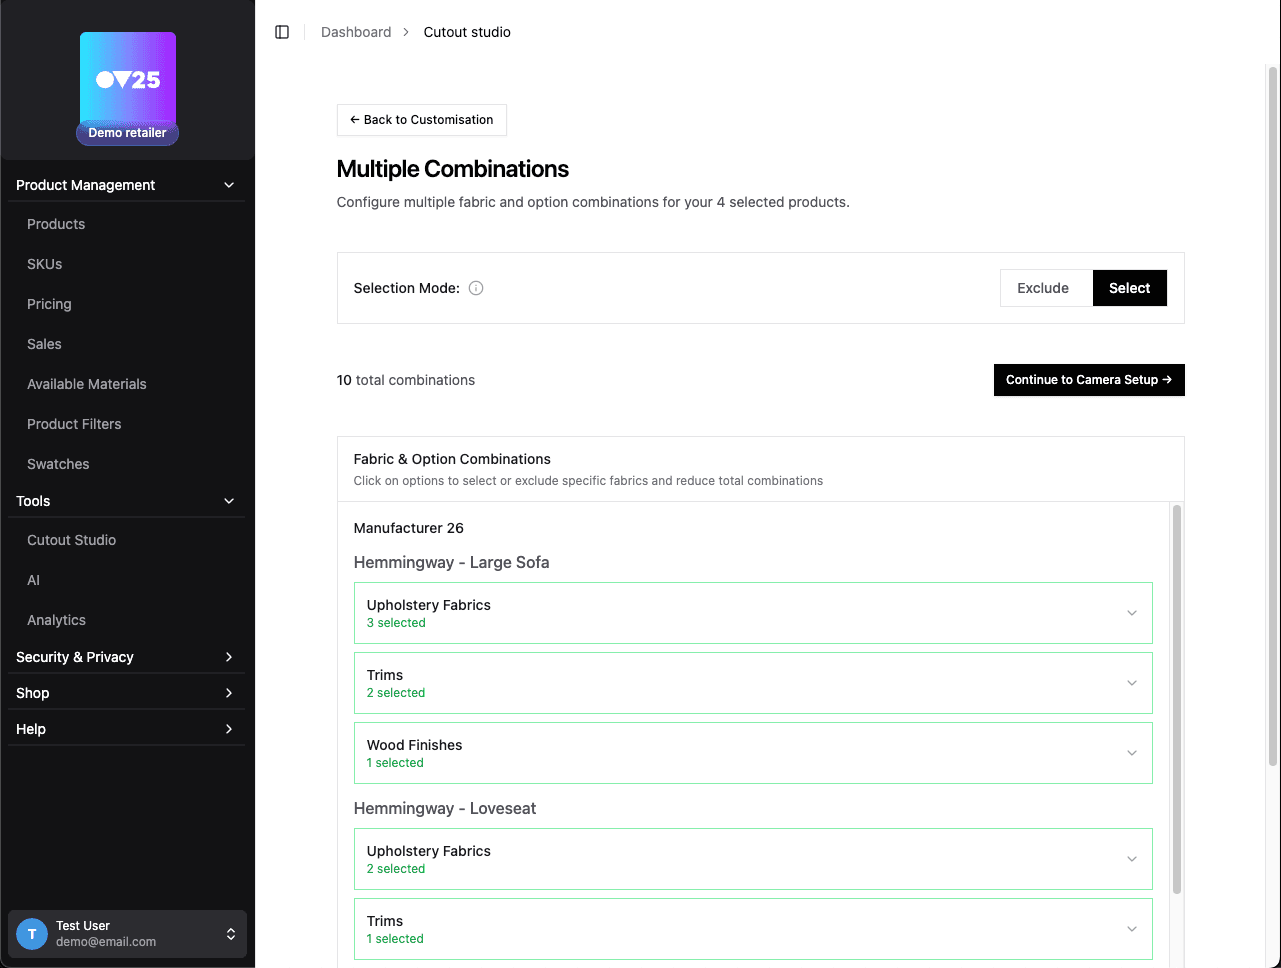The image size is (1281, 968).
Task: Open the Cutout Studio menu item
Action: point(71,540)
